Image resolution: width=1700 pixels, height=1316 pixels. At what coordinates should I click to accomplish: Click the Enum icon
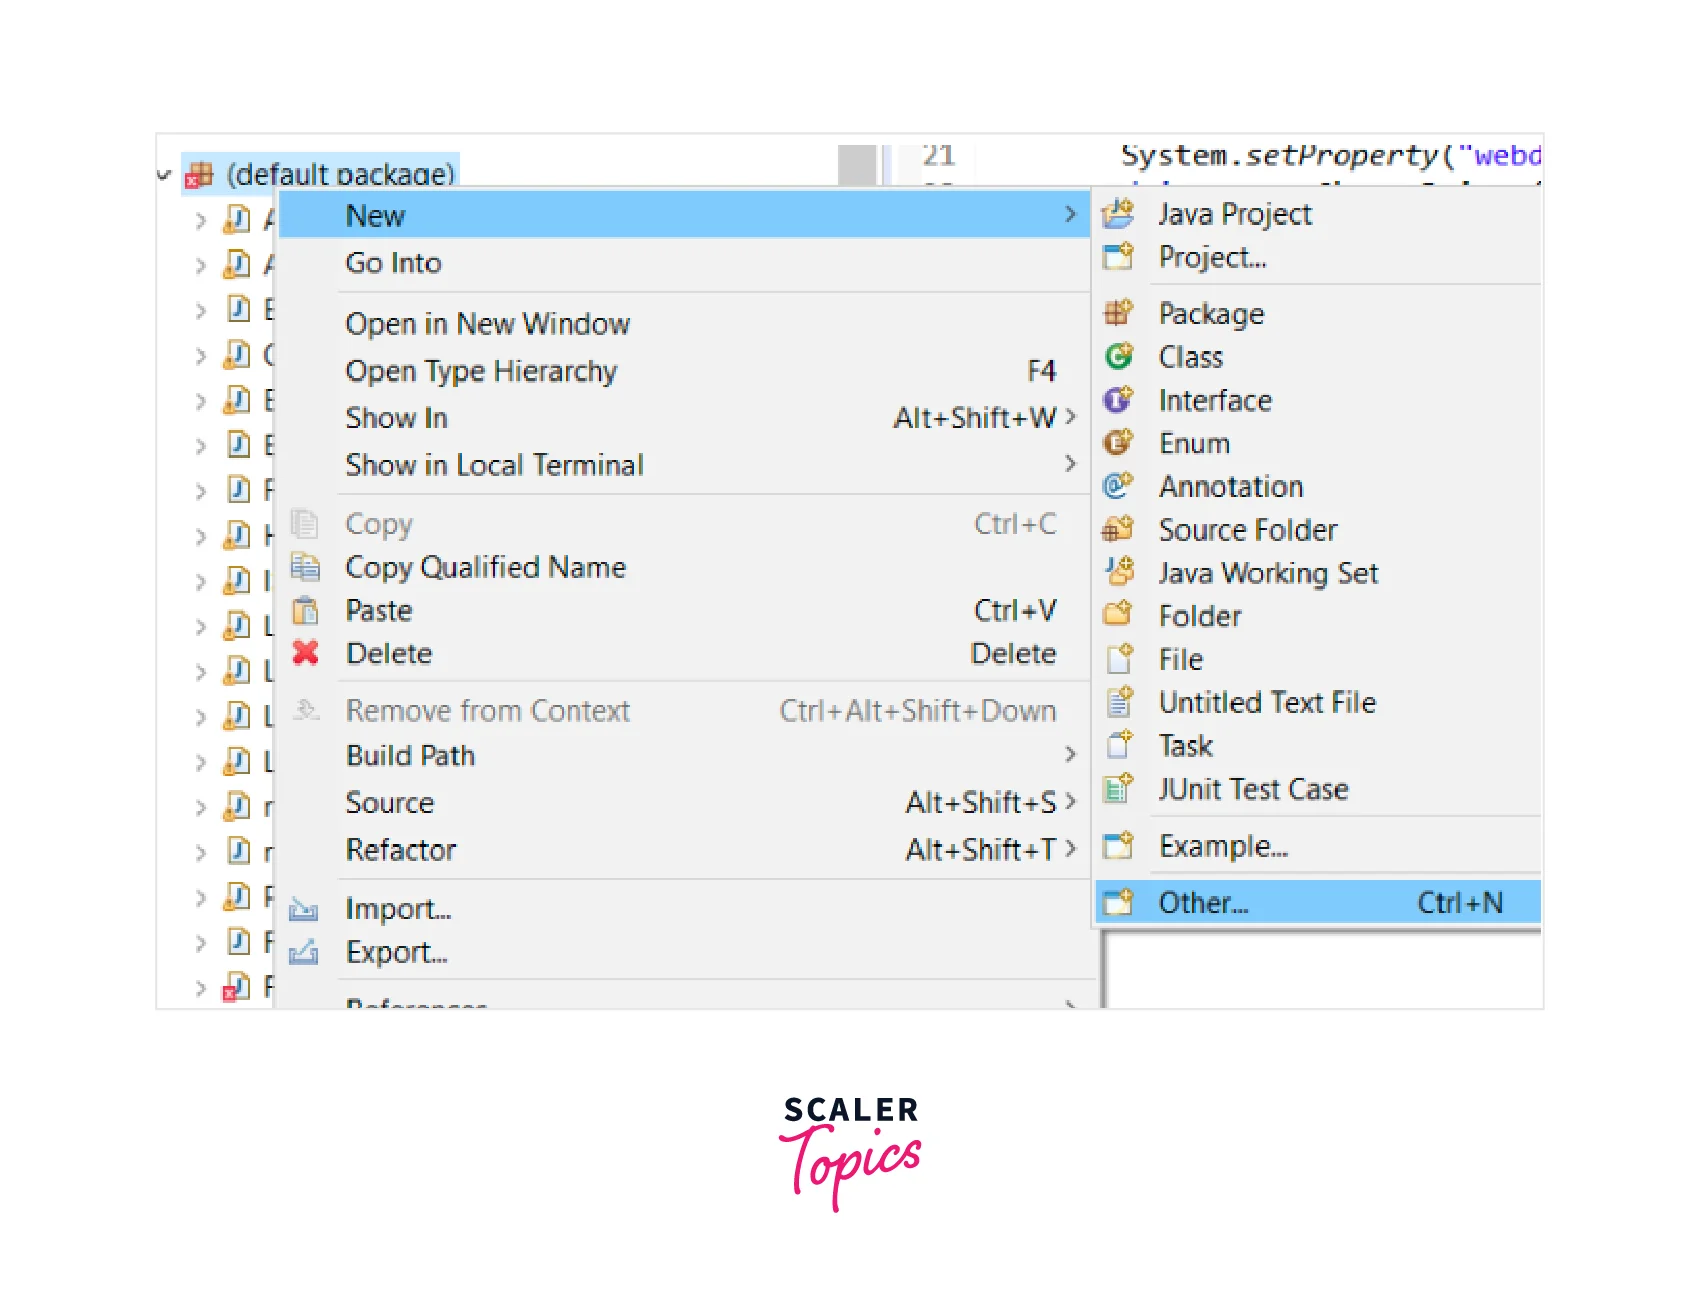coord(1118,443)
